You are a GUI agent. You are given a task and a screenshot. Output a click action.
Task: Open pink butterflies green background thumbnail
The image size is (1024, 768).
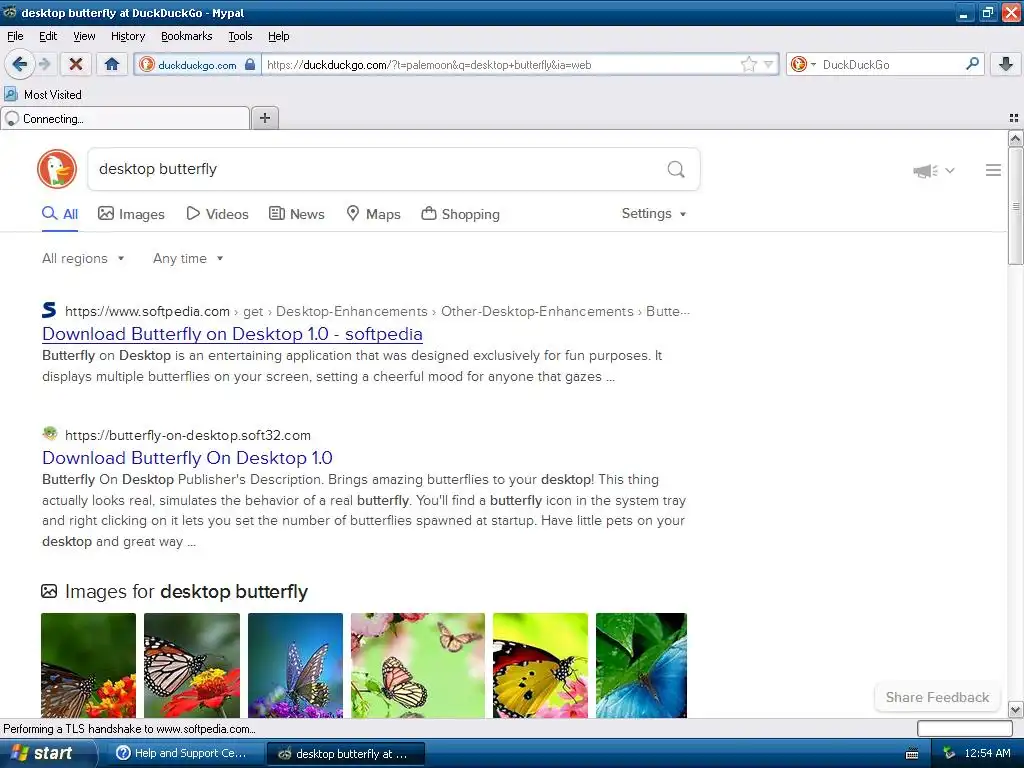point(418,665)
